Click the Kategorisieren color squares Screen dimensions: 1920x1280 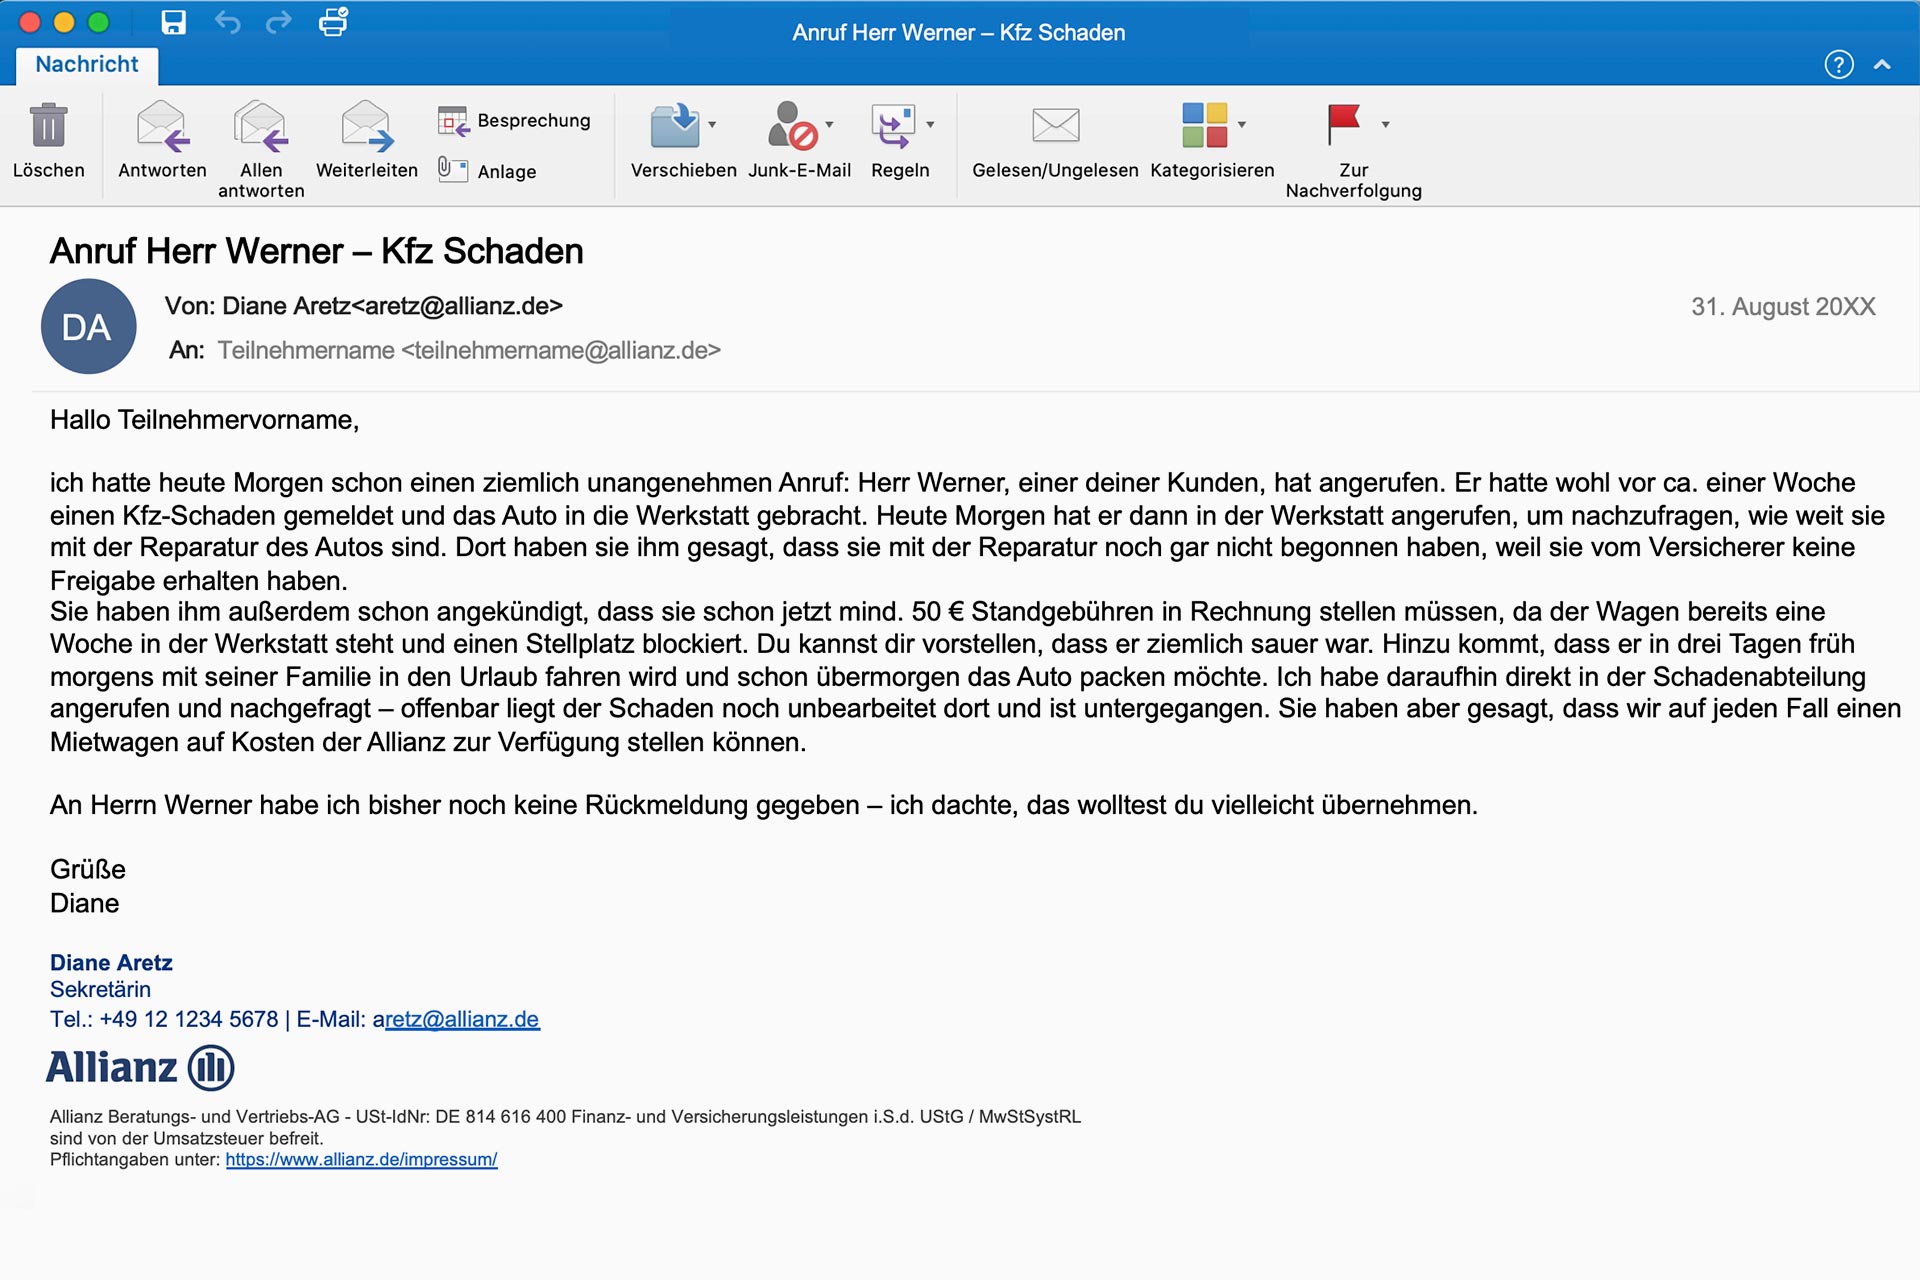pyautogui.click(x=1204, y=126)
